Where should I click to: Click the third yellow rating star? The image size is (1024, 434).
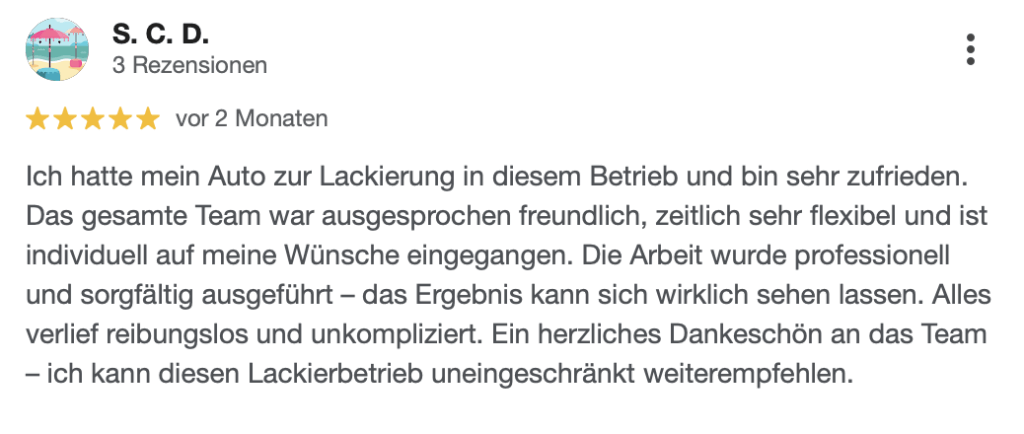92,120
